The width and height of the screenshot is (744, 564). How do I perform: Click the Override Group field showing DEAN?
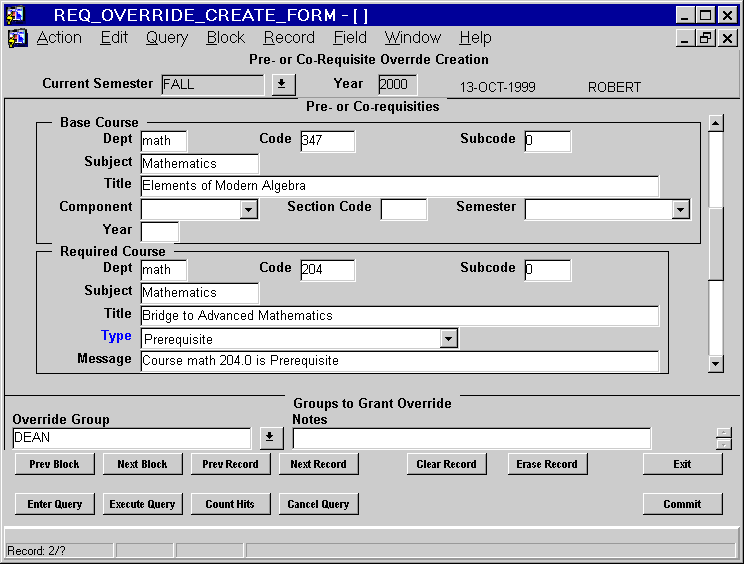pos(131,438)
